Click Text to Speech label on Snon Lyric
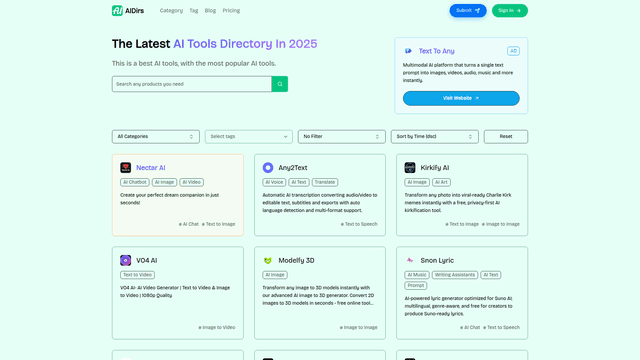This screenshot has width=640, height=360. [x=501, y=327]
